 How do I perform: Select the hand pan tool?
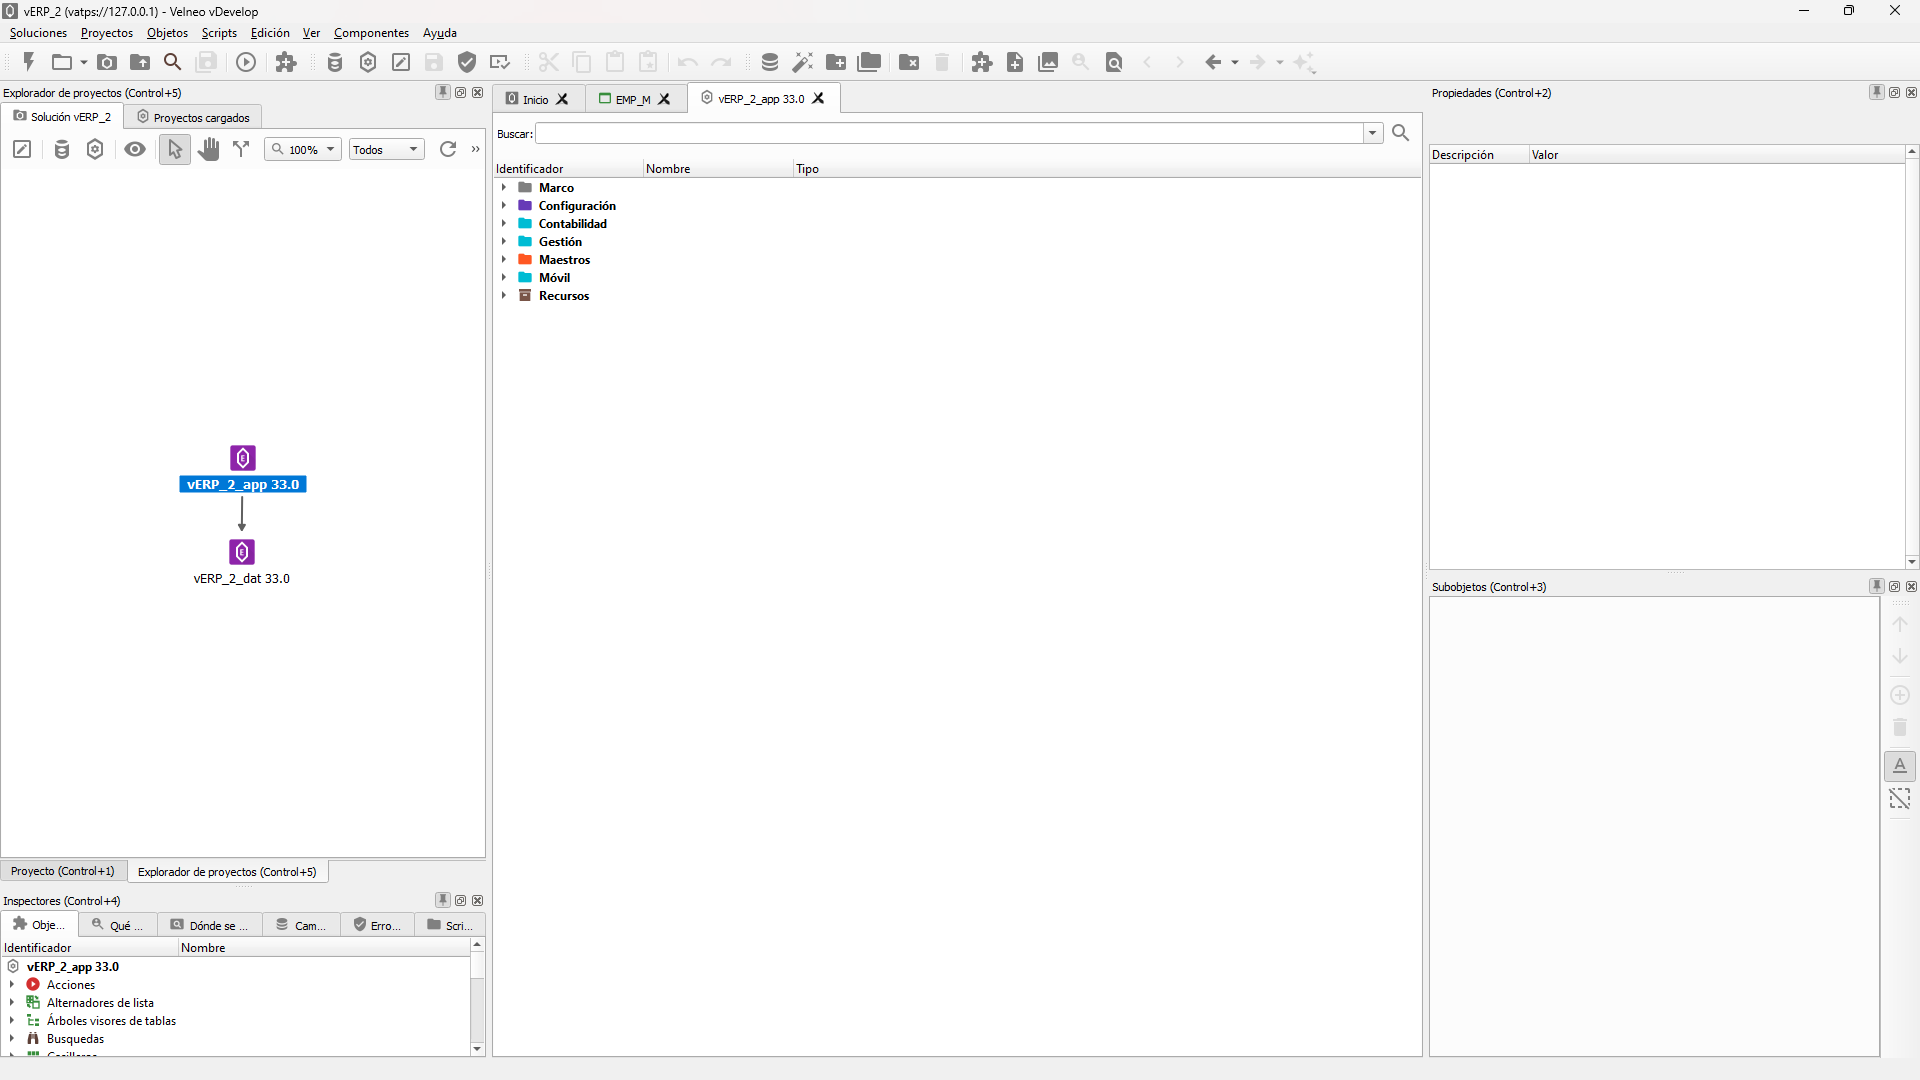coord(208,149)
